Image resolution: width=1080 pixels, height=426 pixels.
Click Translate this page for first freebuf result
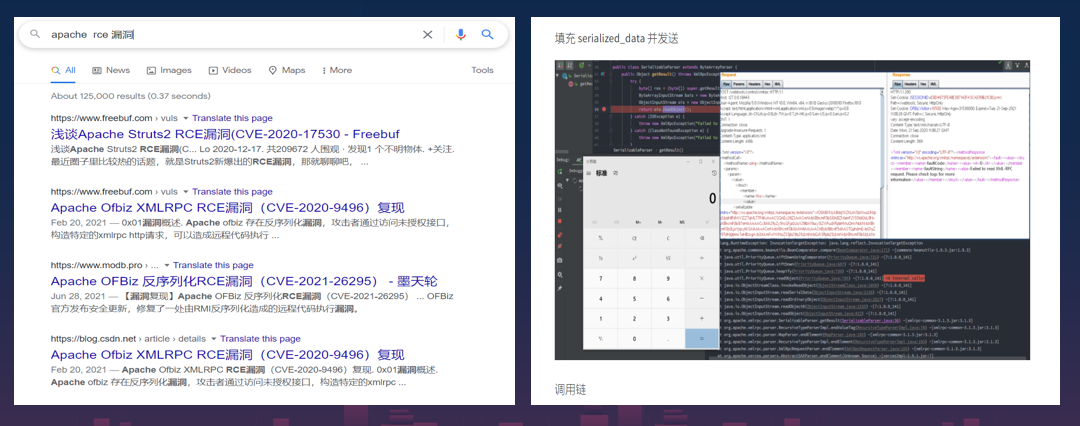click(232, 119)
